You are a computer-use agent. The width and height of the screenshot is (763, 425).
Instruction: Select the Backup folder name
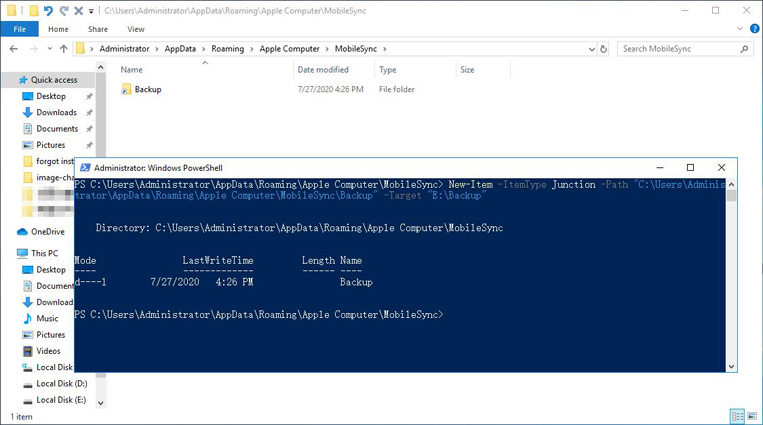pyautogui.click(x=148, y=89)
